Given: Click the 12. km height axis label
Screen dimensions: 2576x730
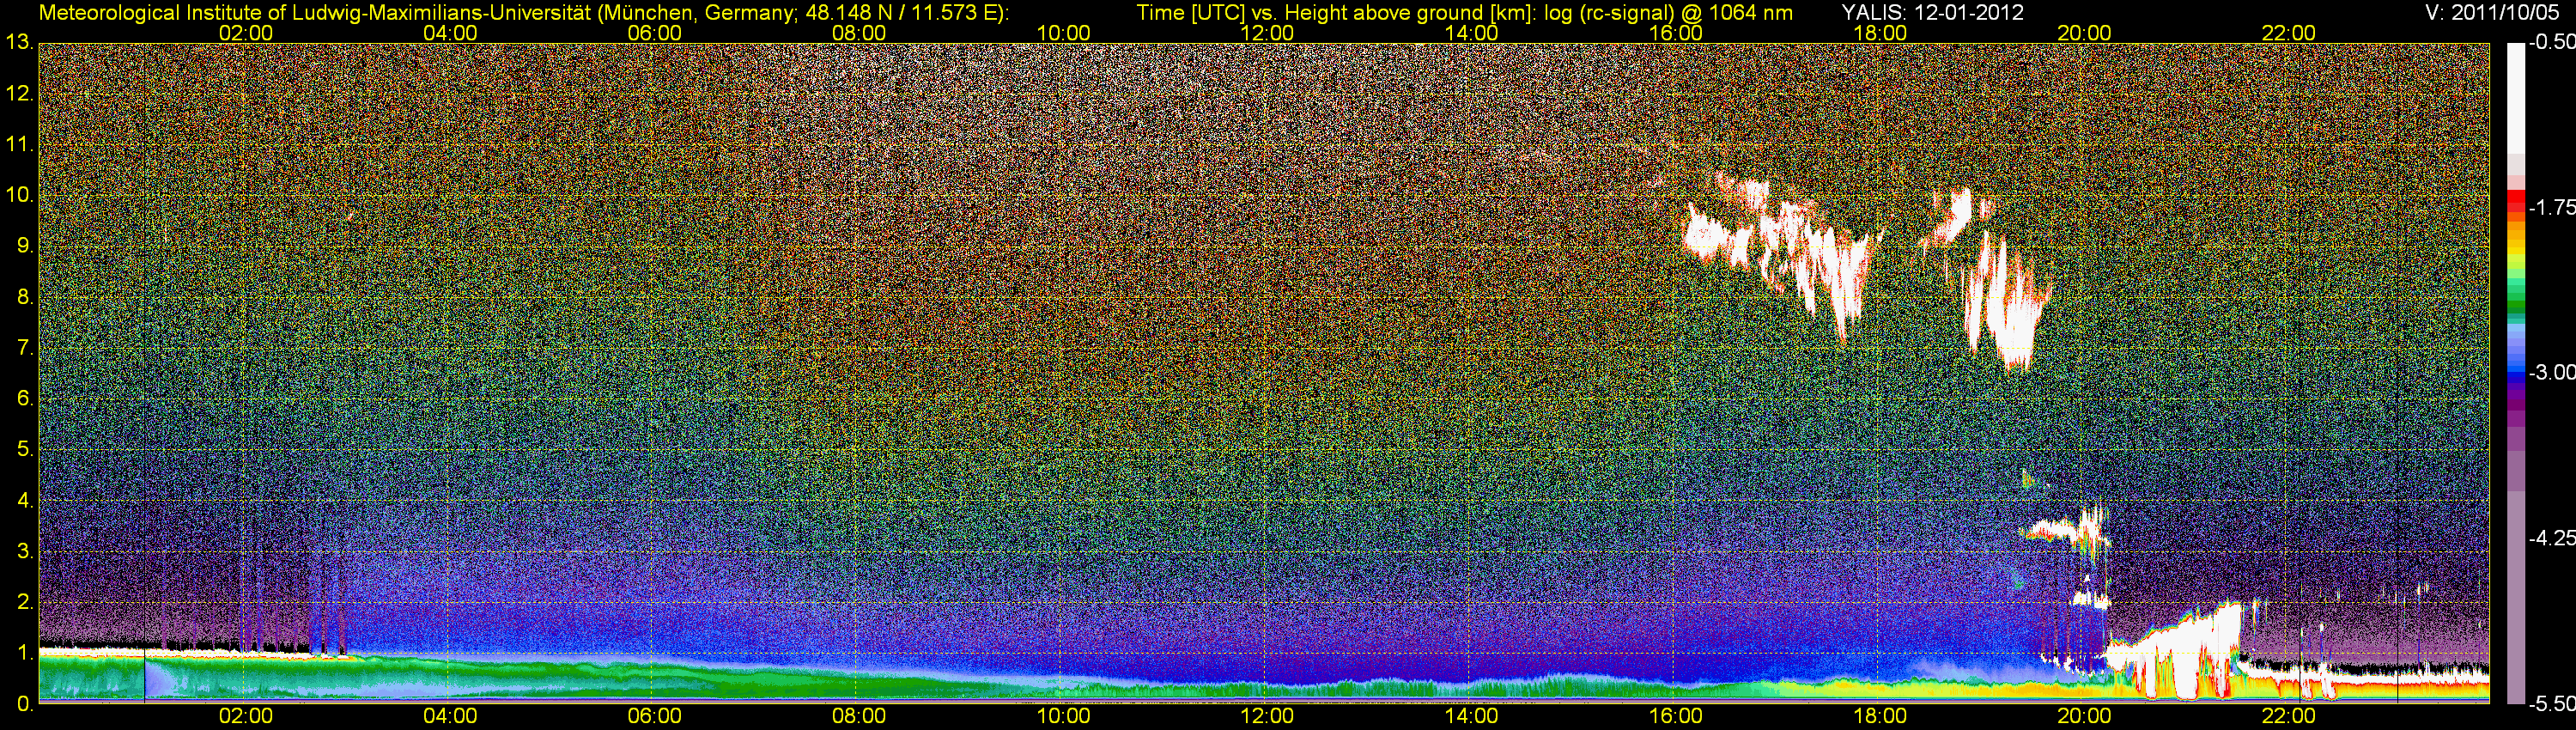Looking at the screenshot, I should 20,93.
